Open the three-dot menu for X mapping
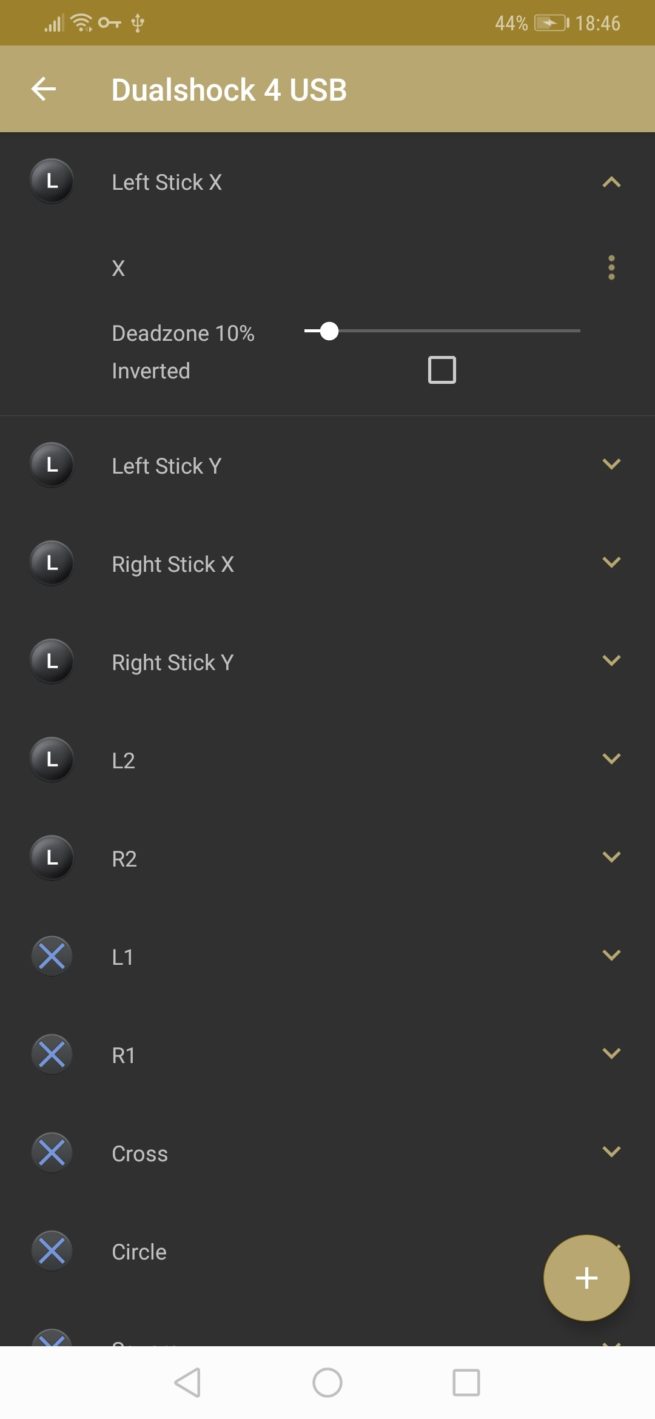This screenshot has height=1419, width=655. 611,268
